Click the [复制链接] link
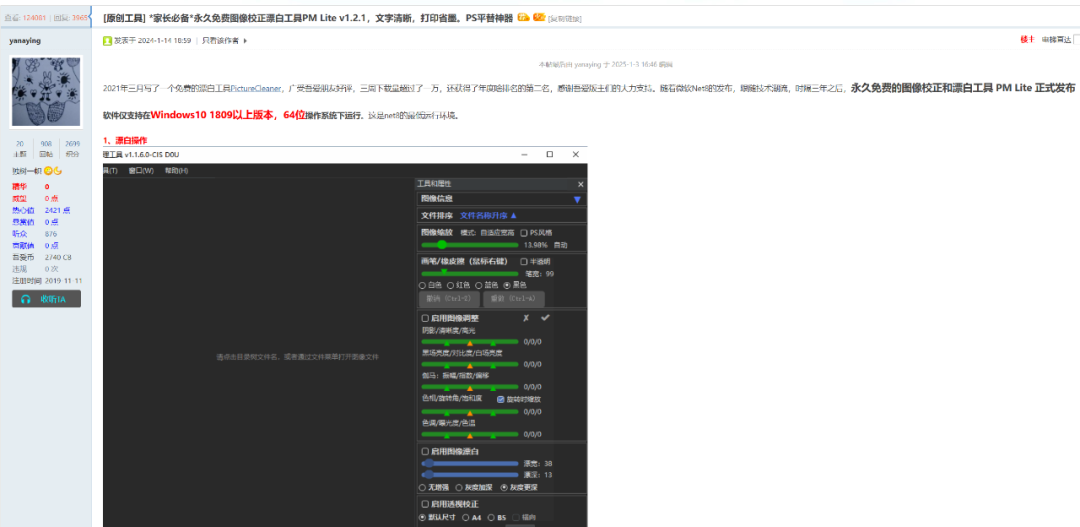 [x=565, y=19]
